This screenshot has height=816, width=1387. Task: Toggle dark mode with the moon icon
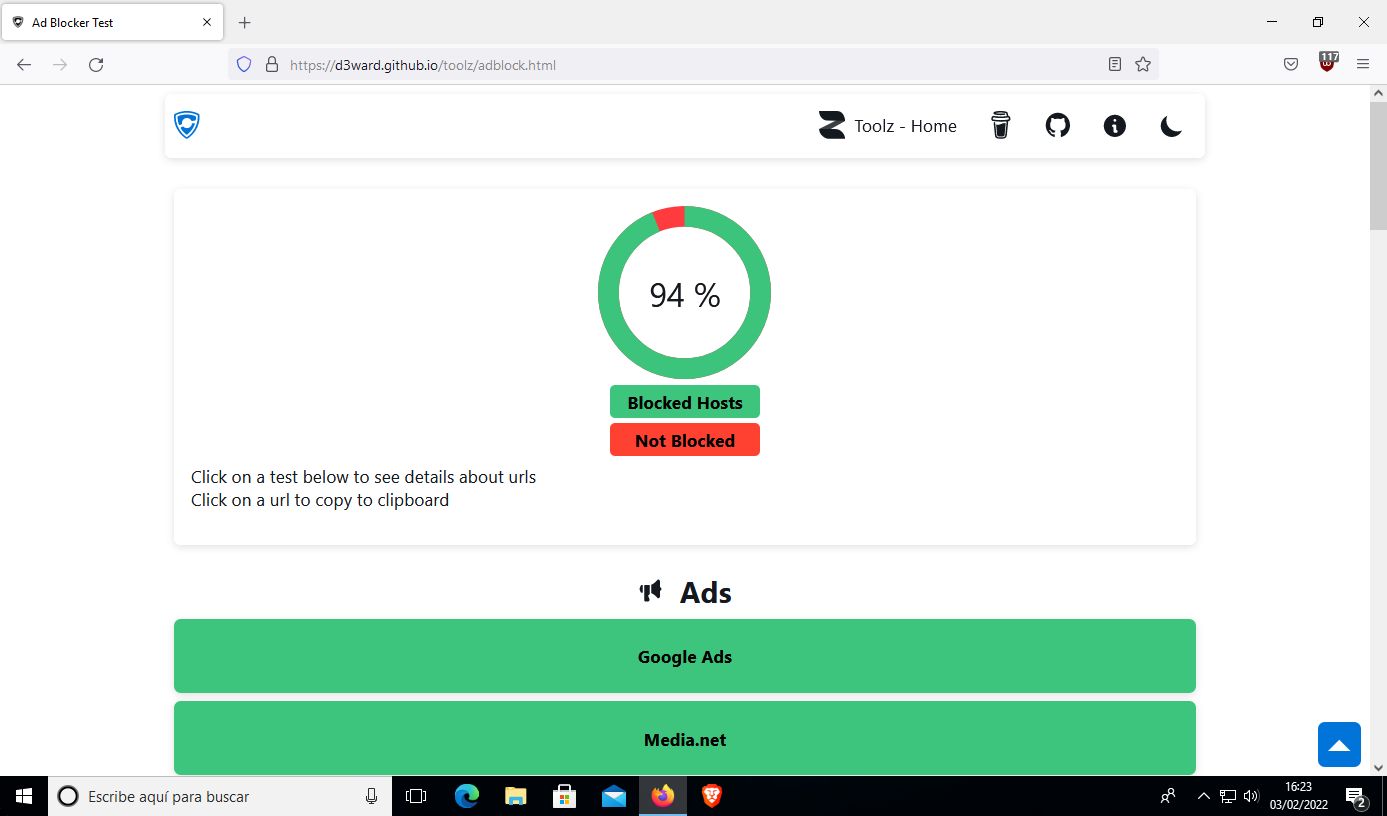click(x=1171, y=125)
